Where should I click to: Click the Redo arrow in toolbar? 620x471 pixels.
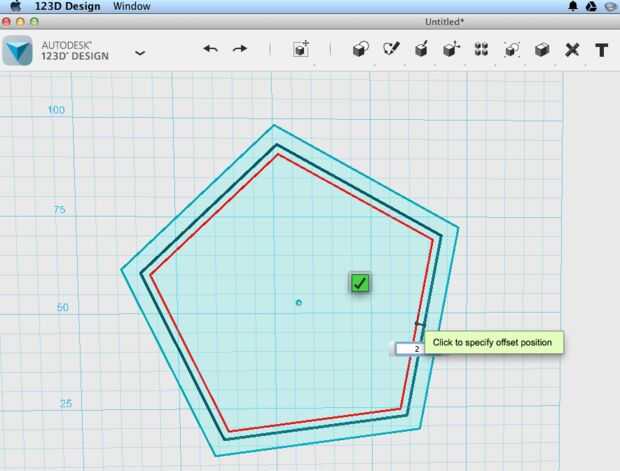coord(240,49)
